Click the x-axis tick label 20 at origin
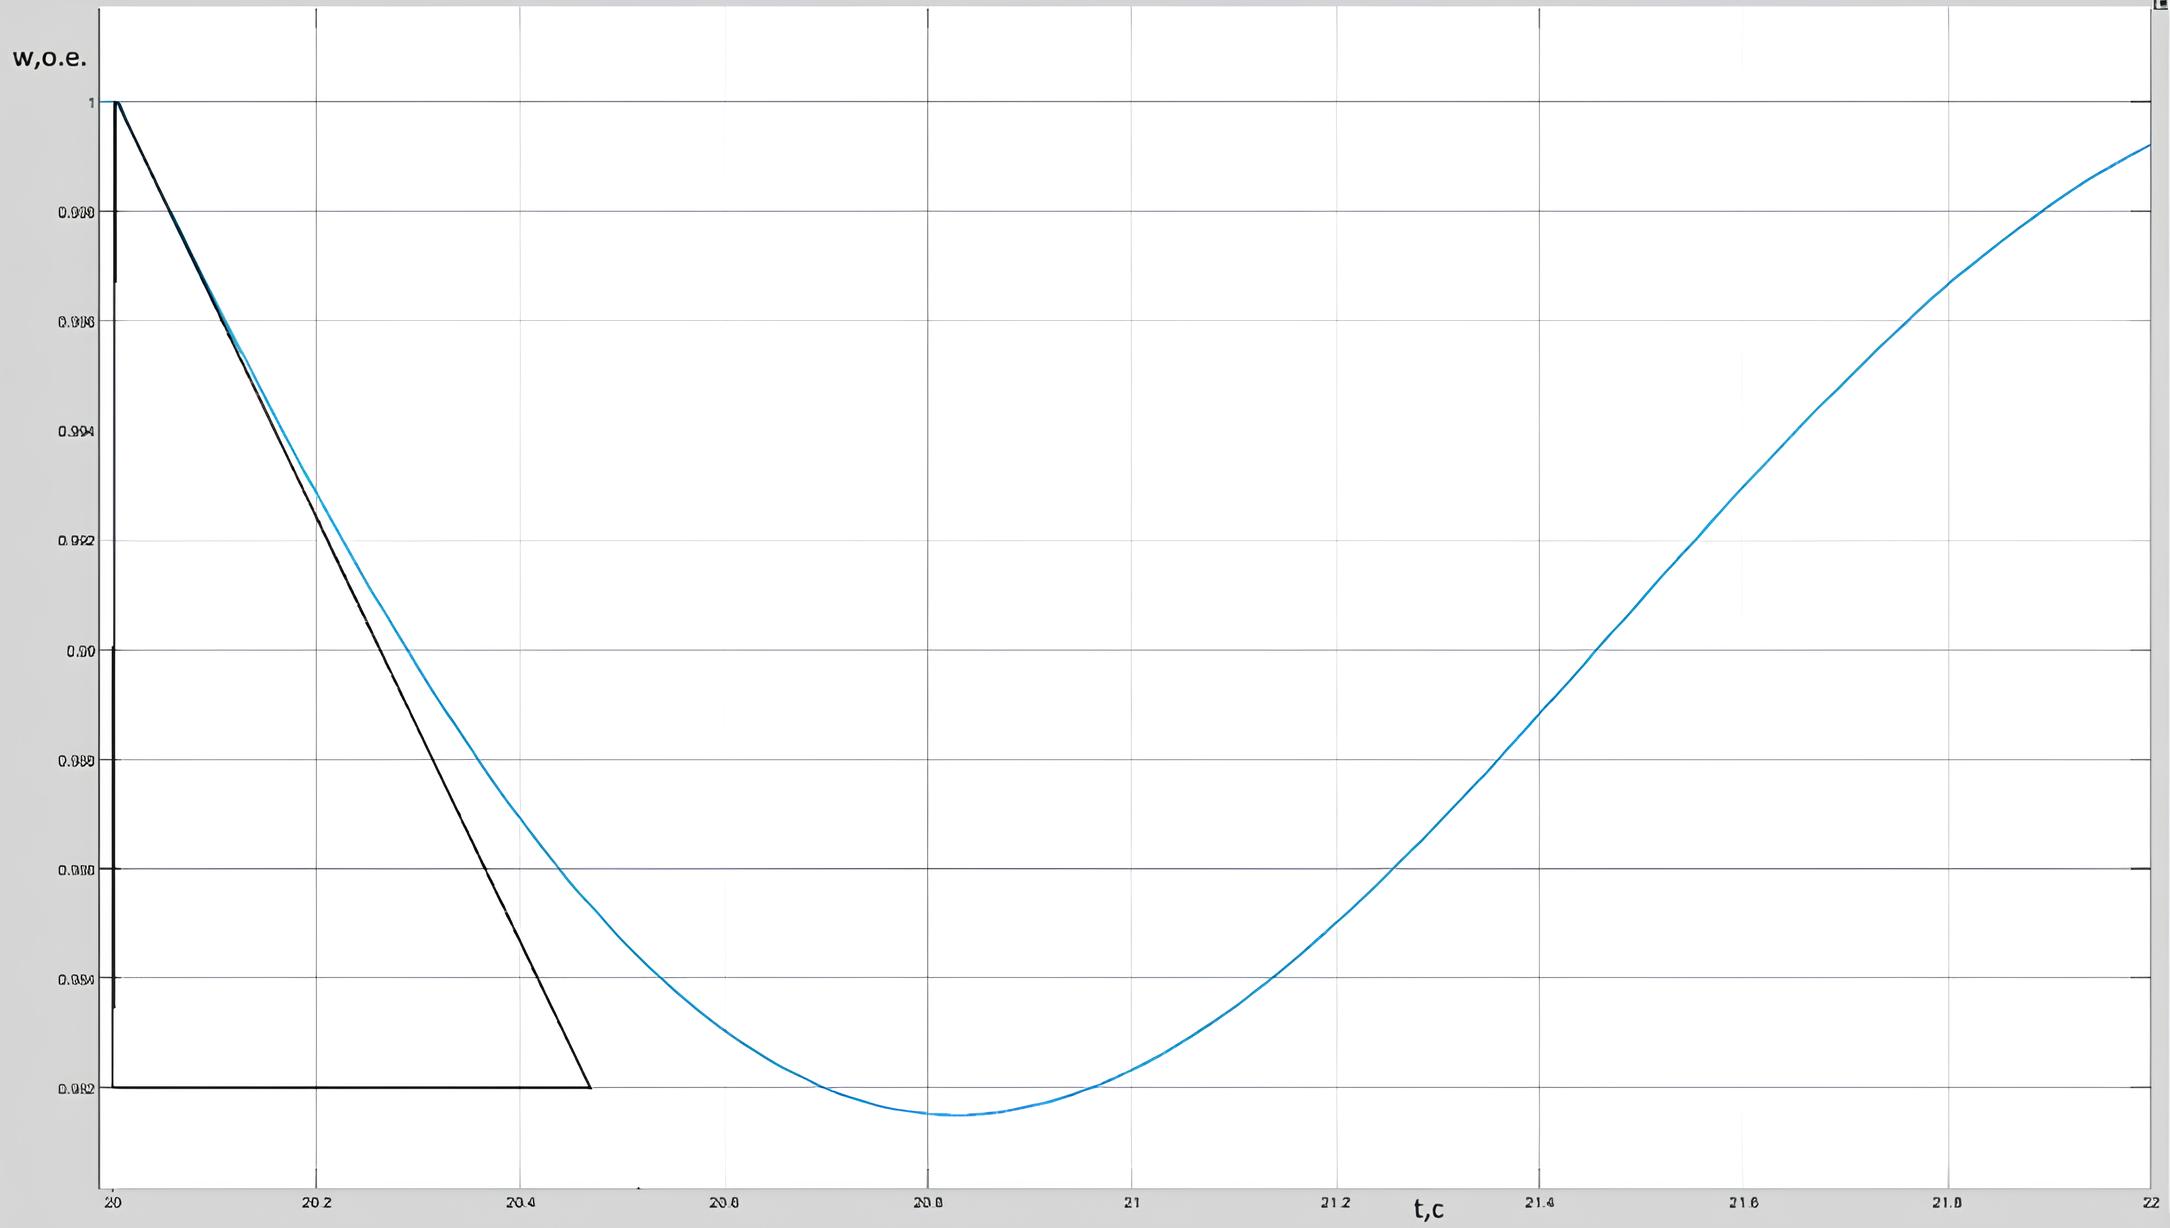Screen dimensions: 2170x1228 (x=112, y=1203)
